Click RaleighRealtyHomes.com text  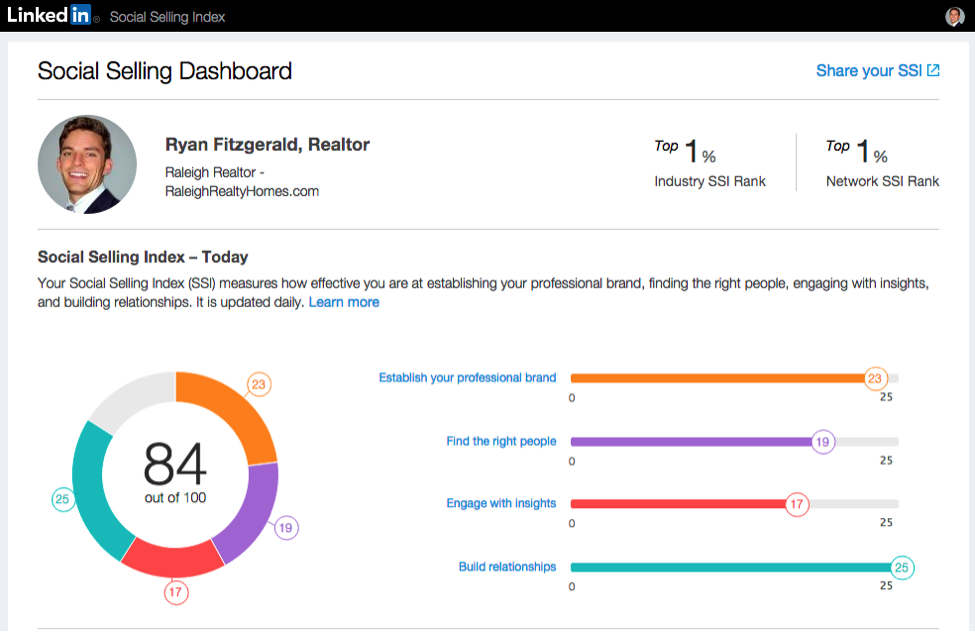coord(242,192)
